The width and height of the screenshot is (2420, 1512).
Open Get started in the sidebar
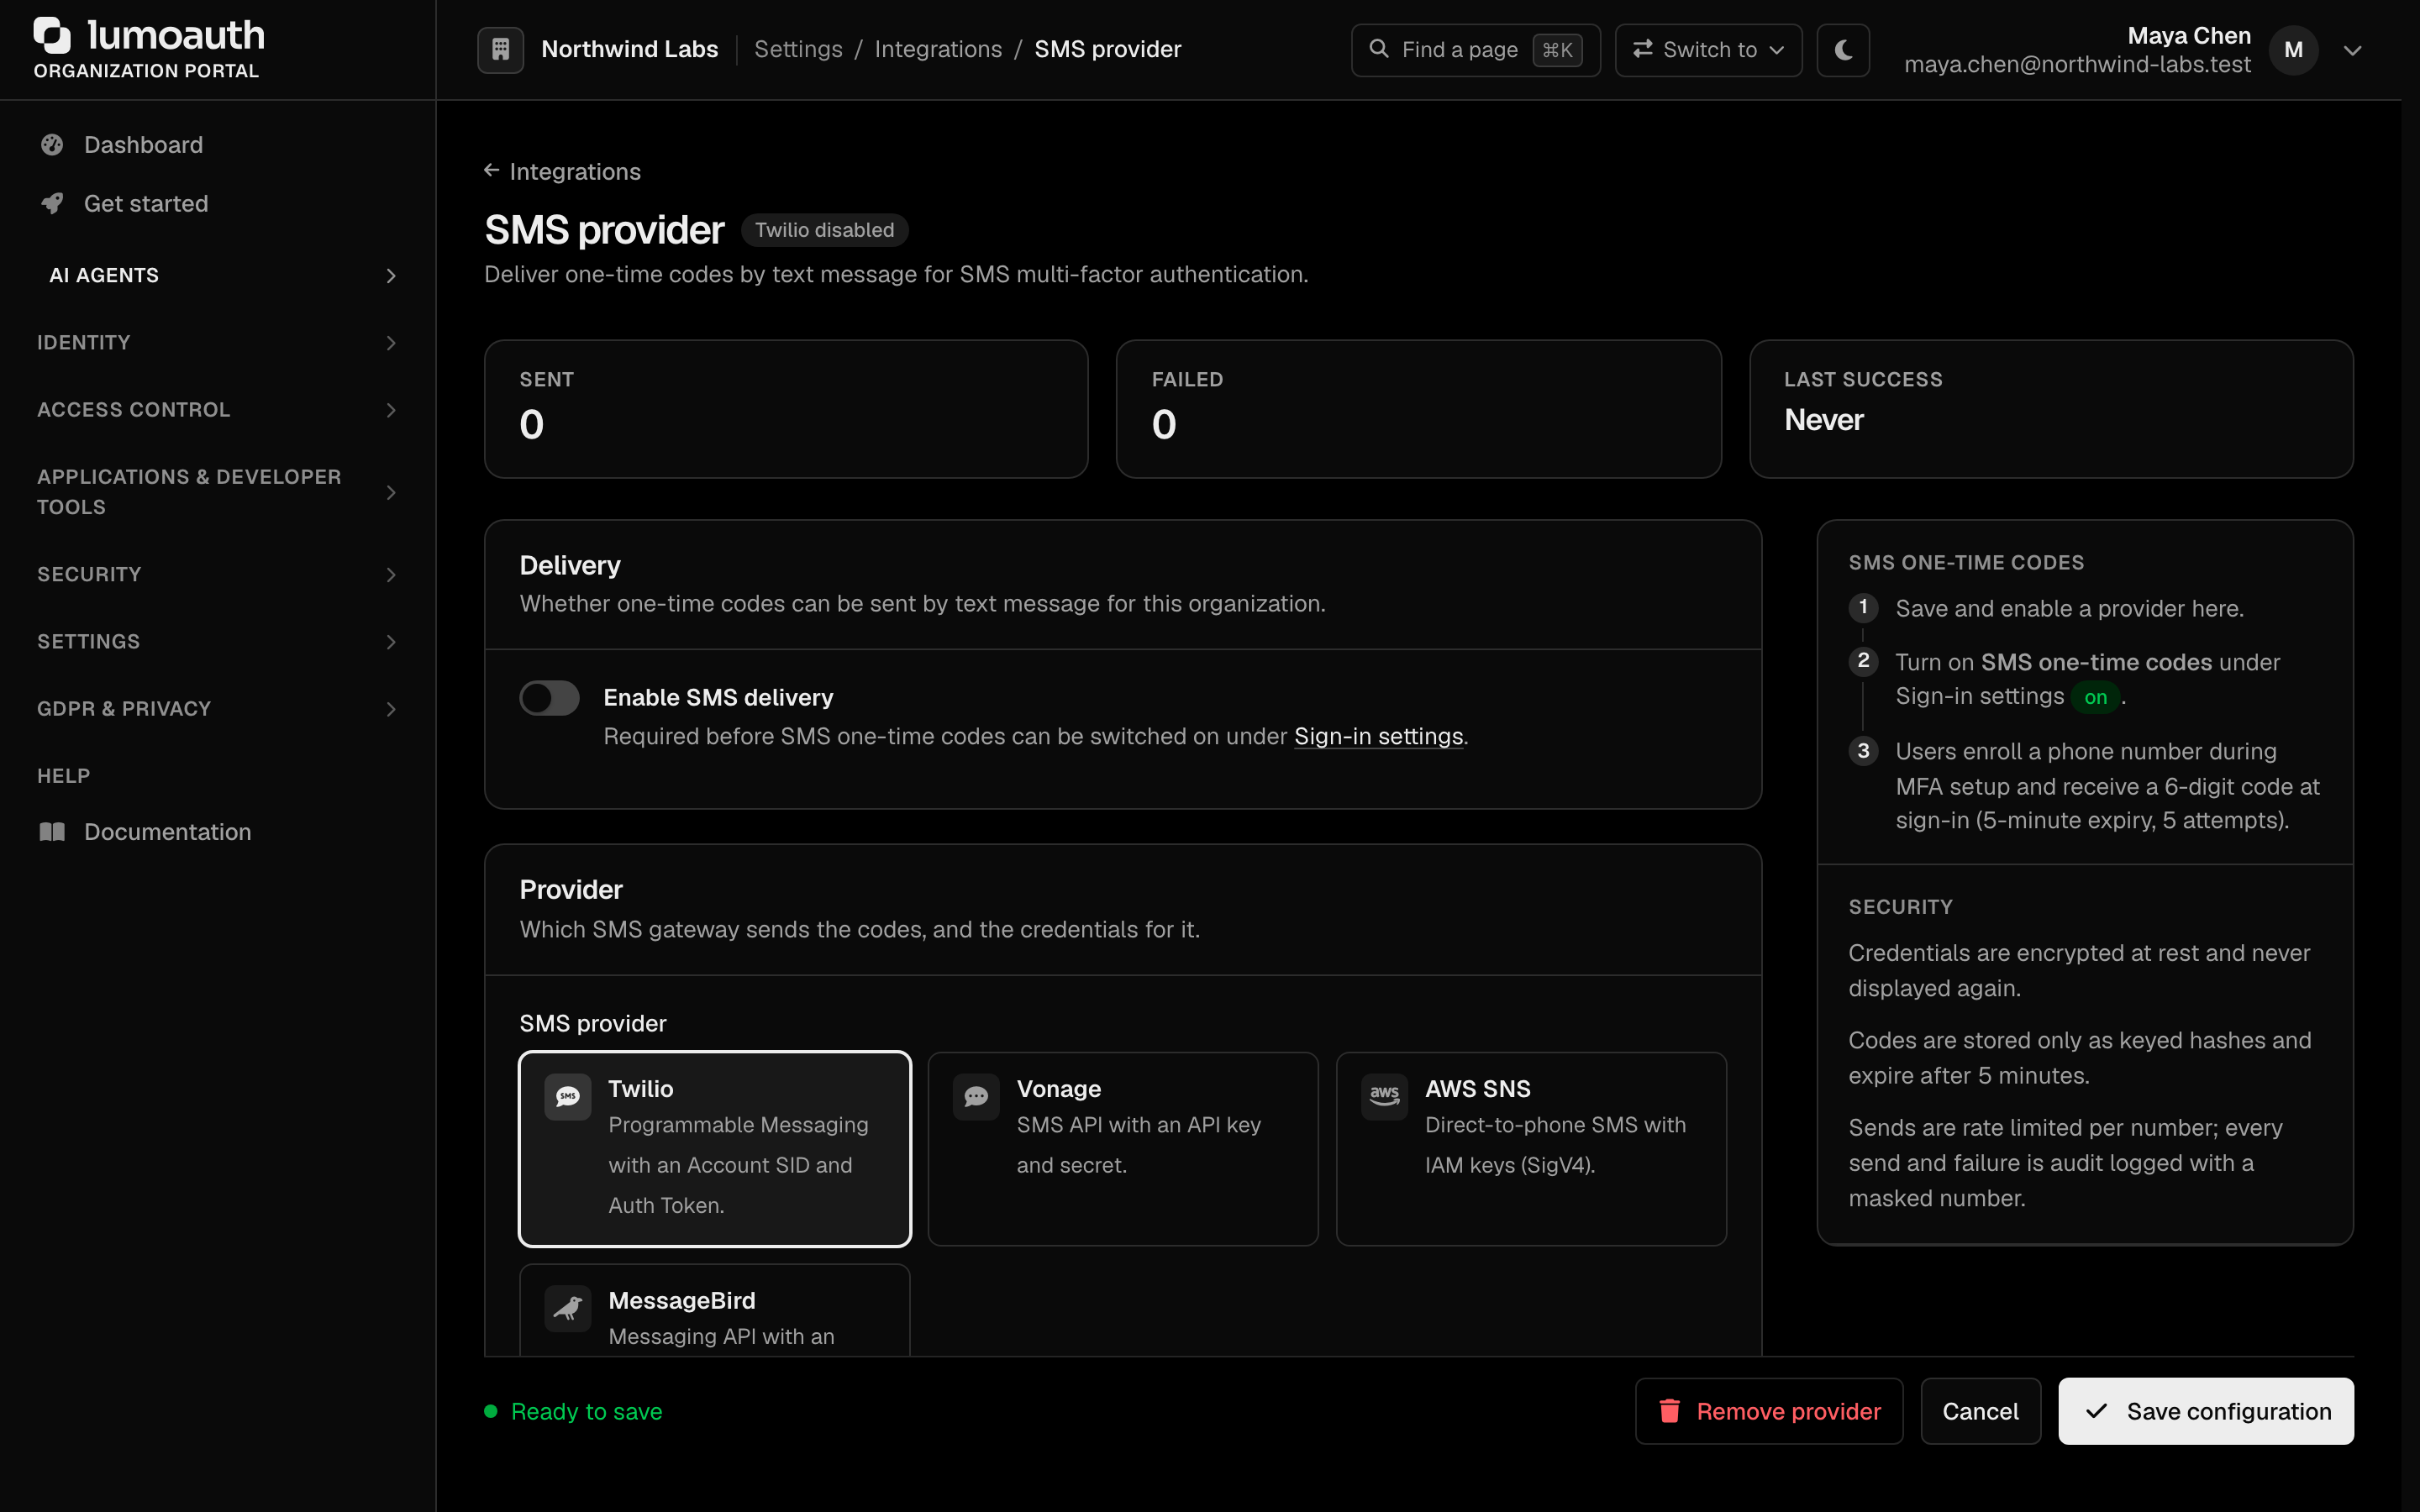(x=217, y=204)
